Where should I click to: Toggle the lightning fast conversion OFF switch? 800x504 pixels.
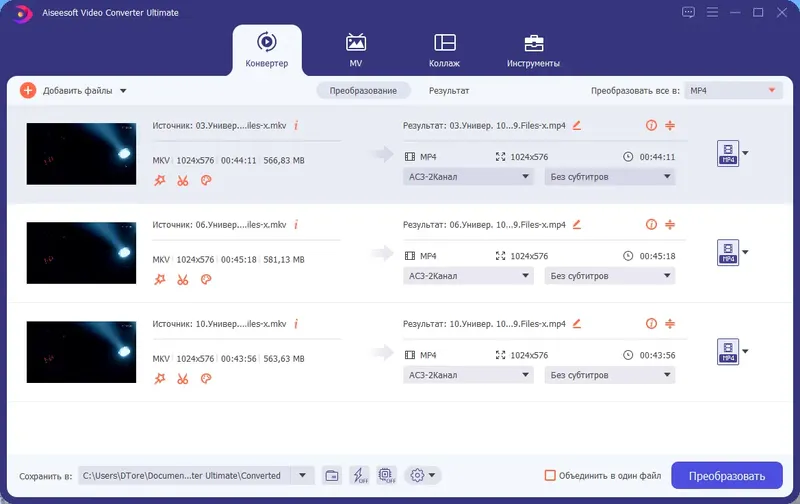pos(360,475)
